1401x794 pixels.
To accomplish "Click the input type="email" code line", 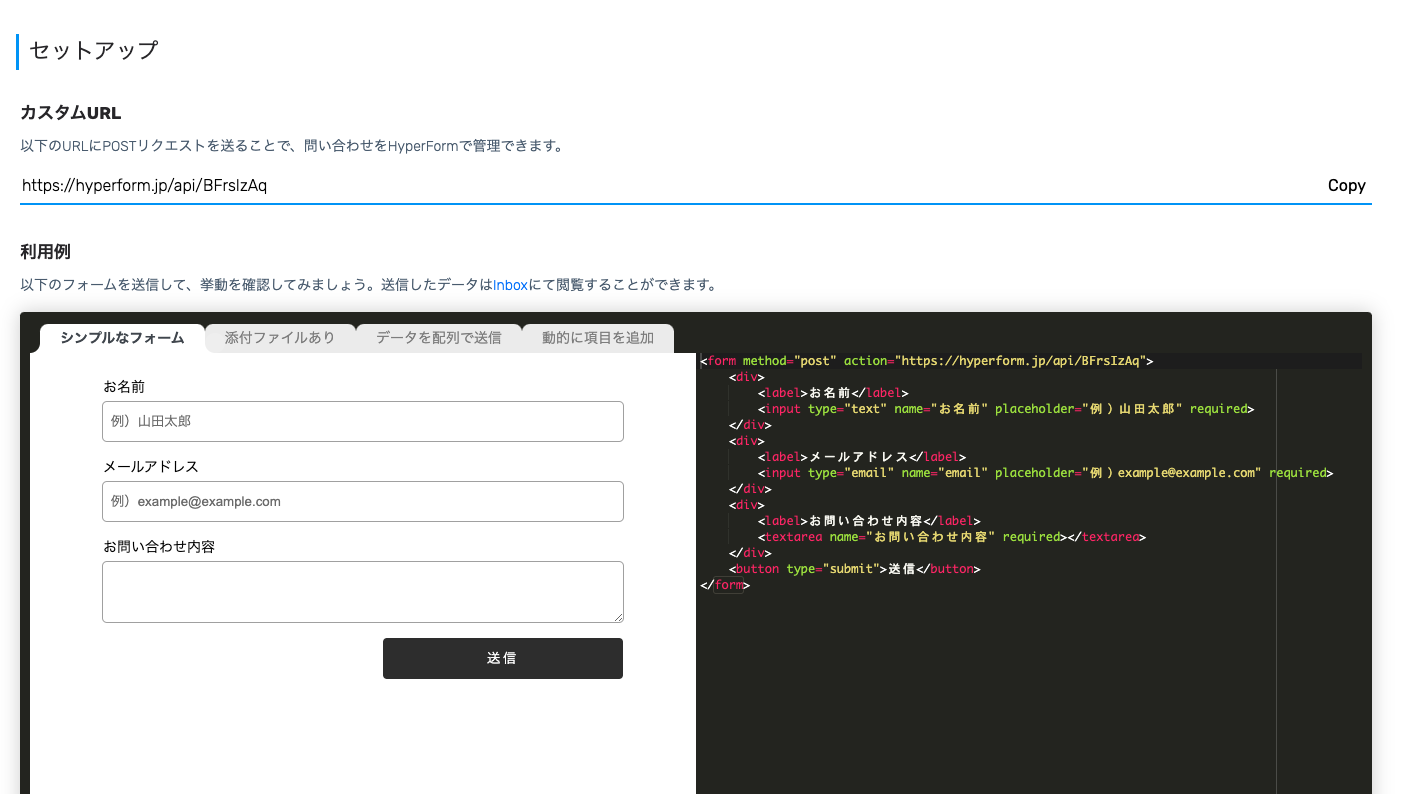I will pyautogui.click(x=1045, y=473).
